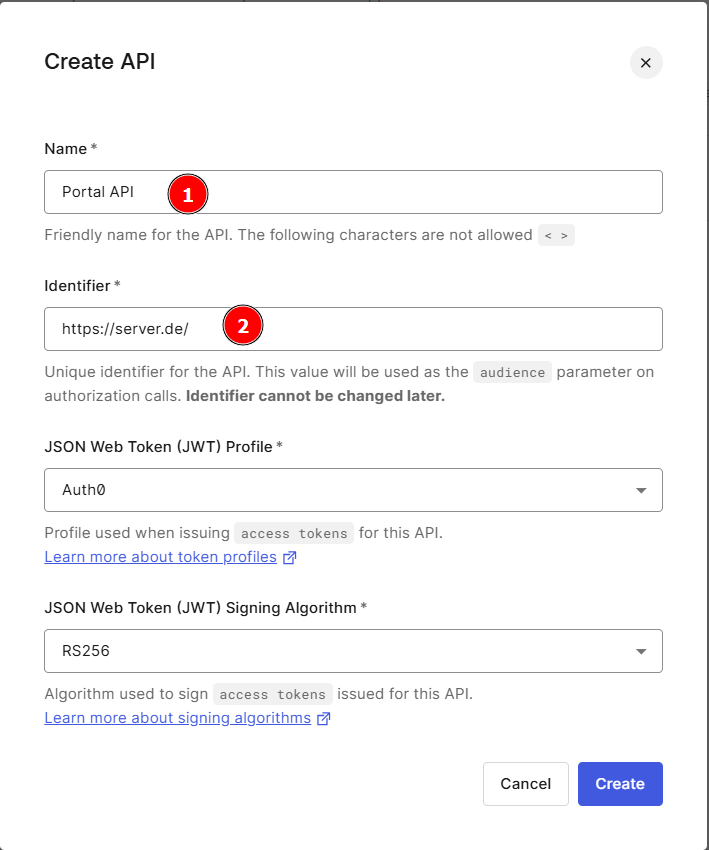Open the JWT Profile dropdown showing Auth0
This screenshot has width=709, height=850.
click(353, 490)
